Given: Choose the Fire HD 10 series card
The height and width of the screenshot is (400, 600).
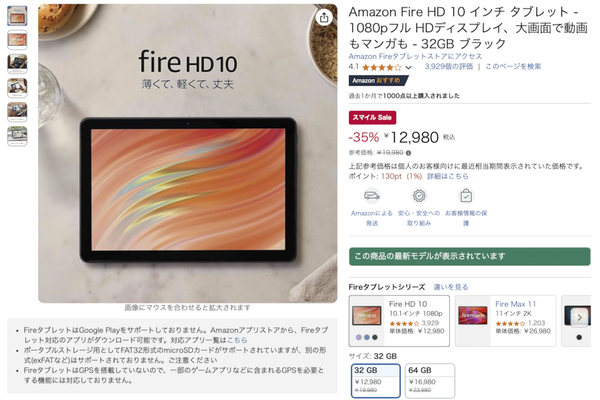Looking at the screenshot, I should pos(399,321).
